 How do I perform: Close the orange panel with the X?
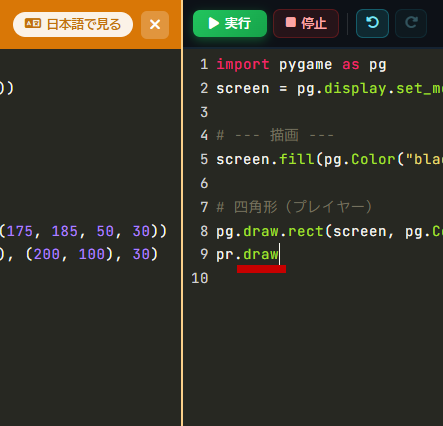(155, 25)
